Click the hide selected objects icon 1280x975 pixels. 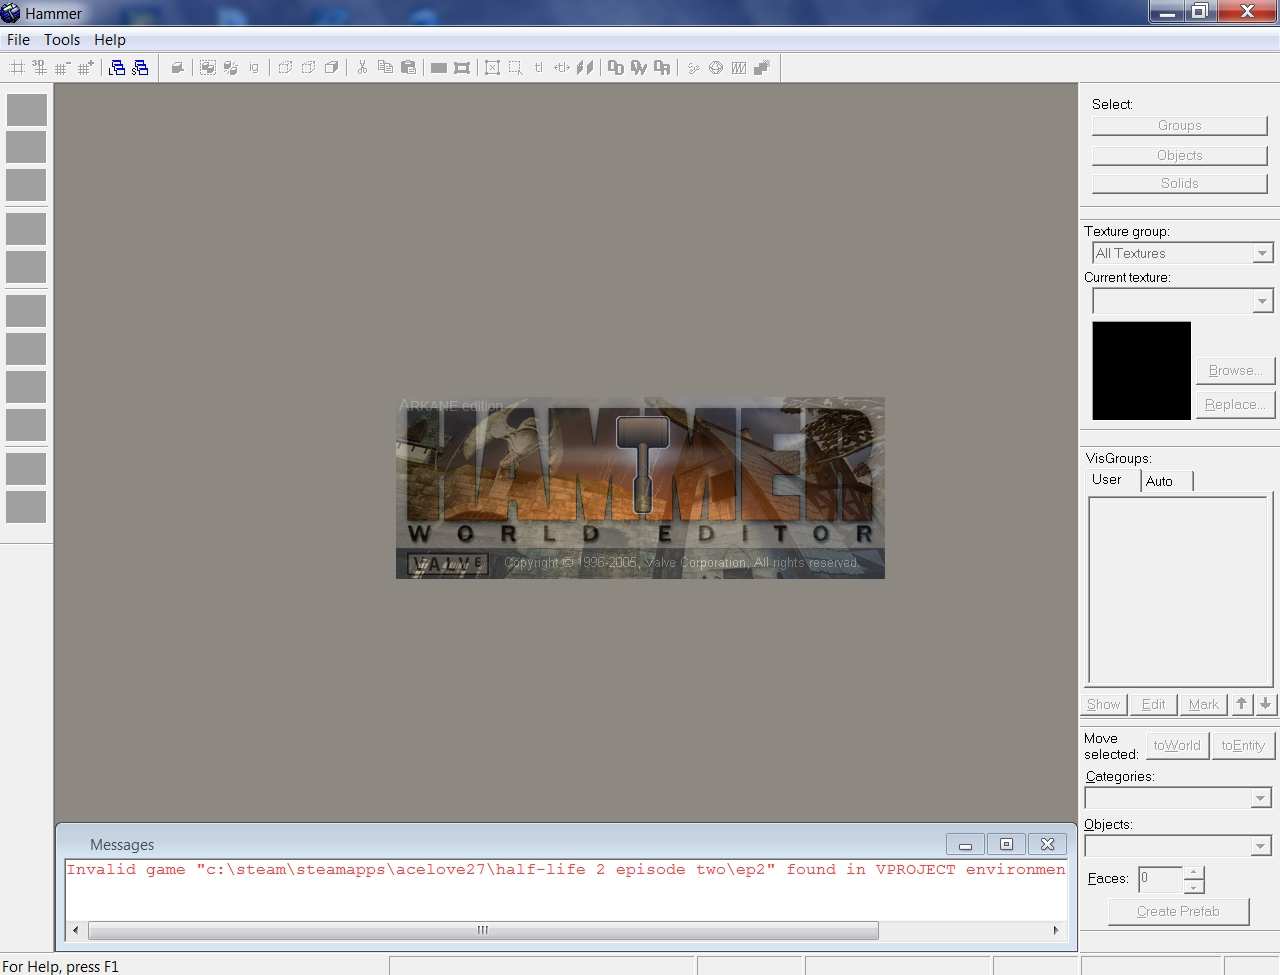click(x=285, y=68)
